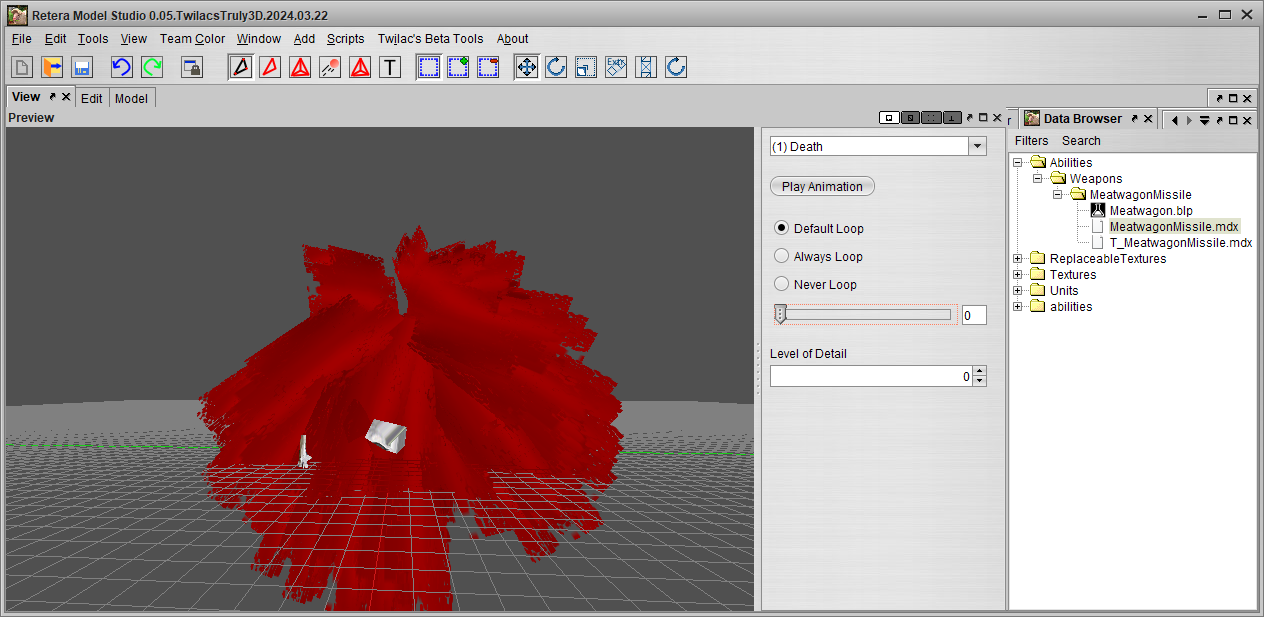This screenshot has width=1264, height=617.
Task: Select the Default Loop radio button
Action: click(782, 228)
